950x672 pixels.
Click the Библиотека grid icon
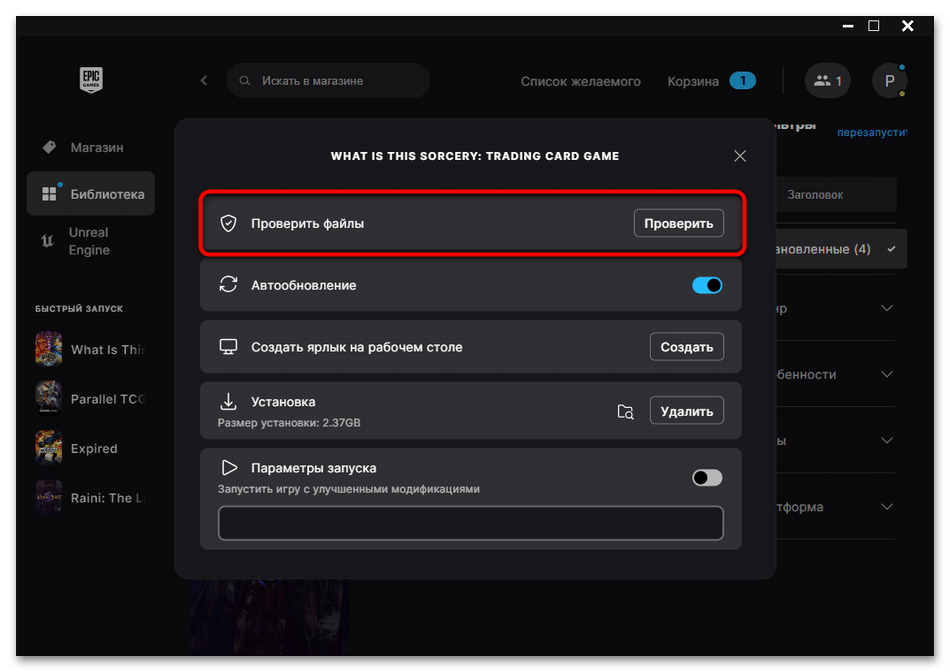tap(49, 194)
